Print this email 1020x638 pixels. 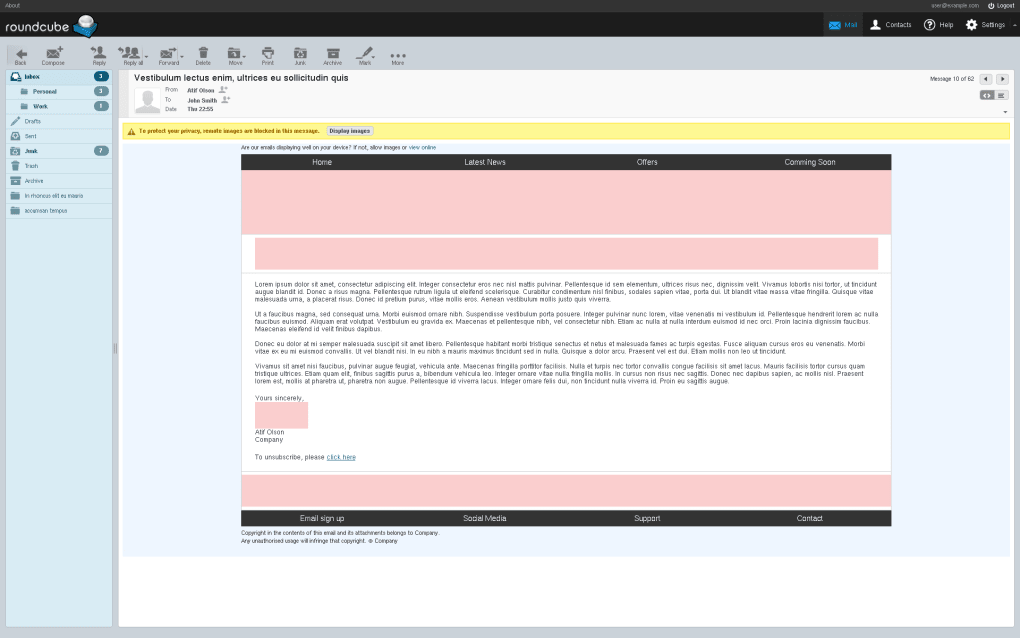coord(267,54)
